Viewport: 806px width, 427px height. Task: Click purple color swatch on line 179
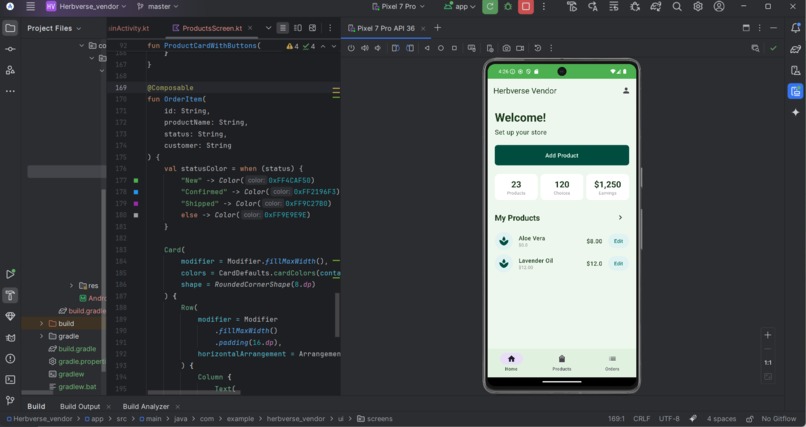click(x=136, y=203)
